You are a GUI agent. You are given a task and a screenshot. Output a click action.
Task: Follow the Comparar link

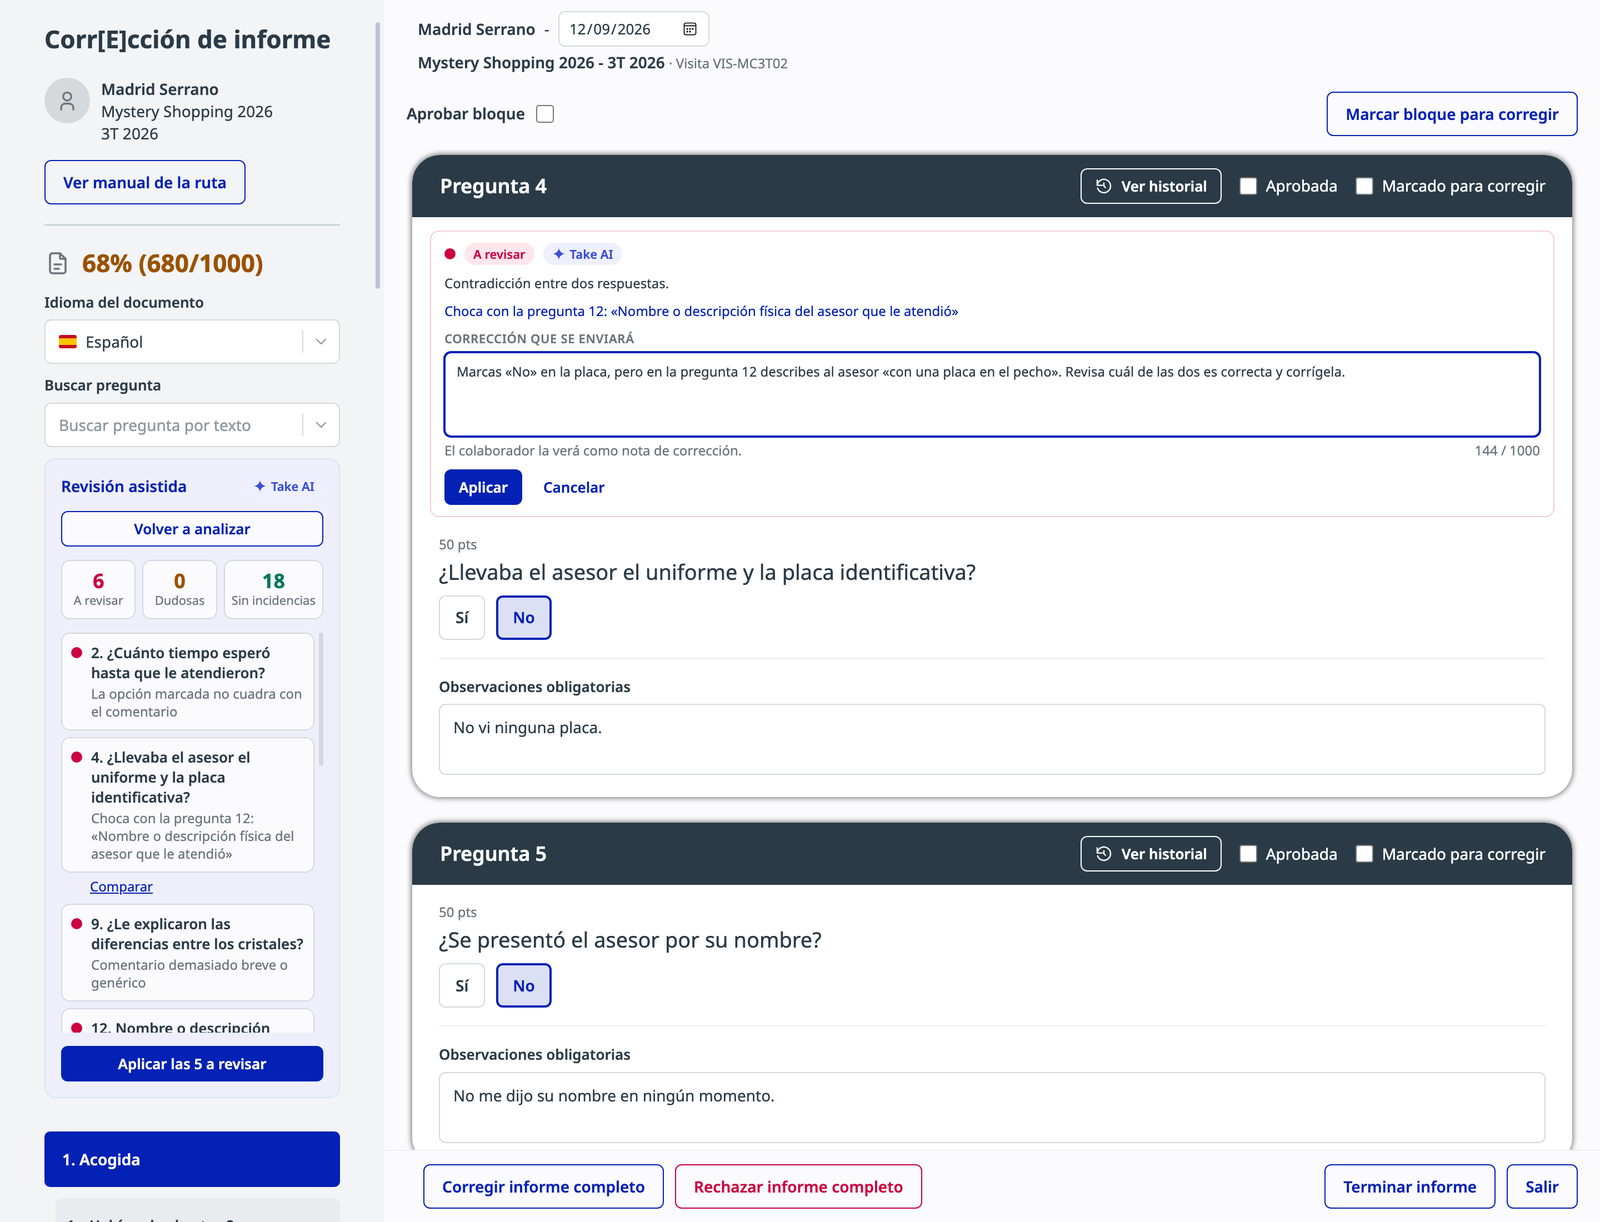click(x=121, y=887)
